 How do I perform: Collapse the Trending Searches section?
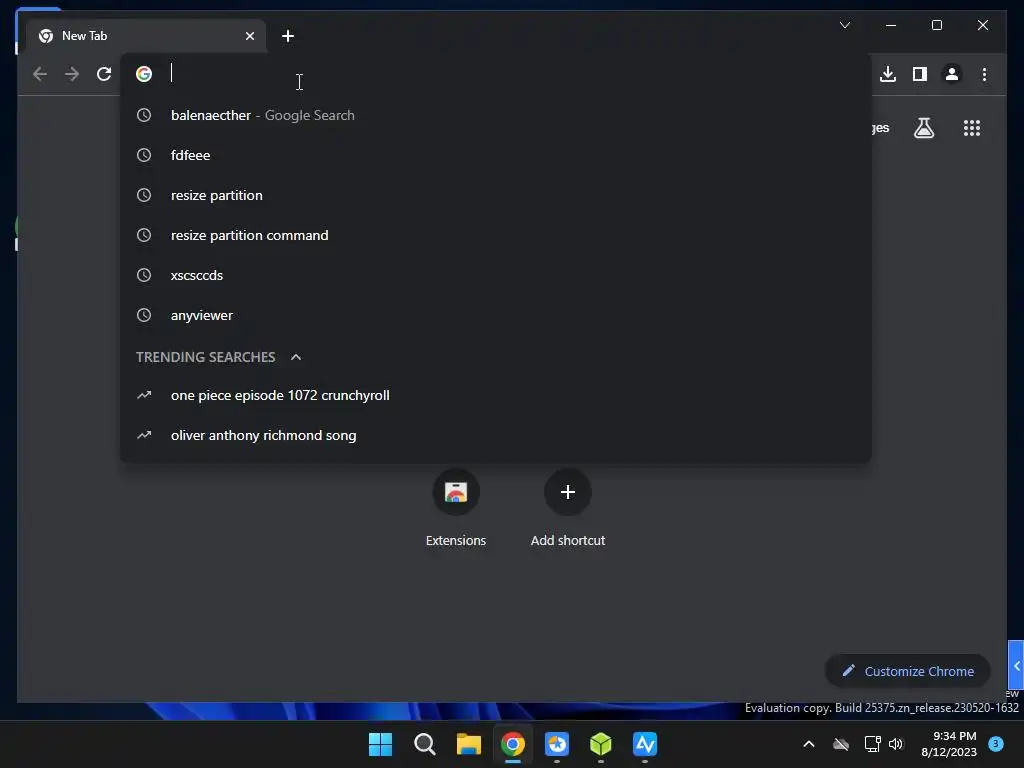point(296,357)
